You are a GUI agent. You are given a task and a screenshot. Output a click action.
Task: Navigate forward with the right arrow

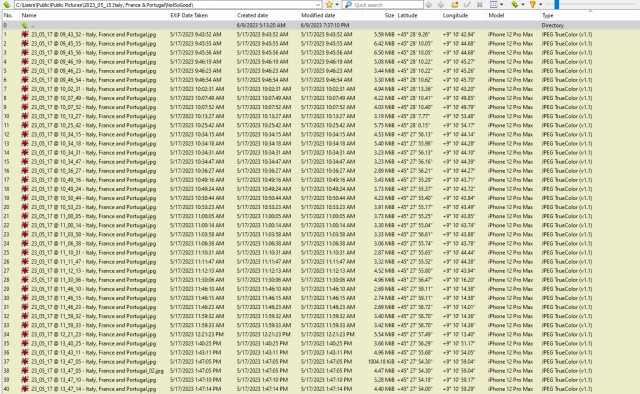click(x=441, y=5)
